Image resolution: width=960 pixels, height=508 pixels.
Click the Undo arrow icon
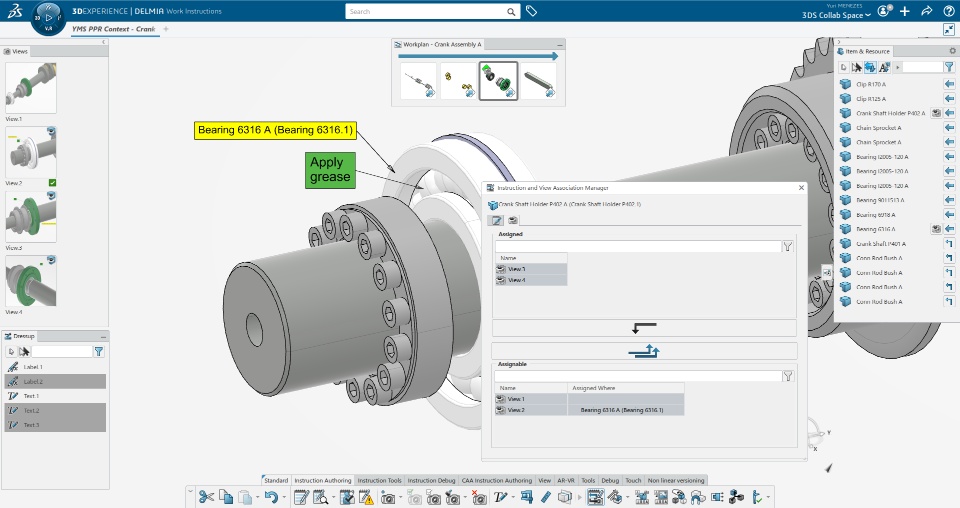coord(271,497)
